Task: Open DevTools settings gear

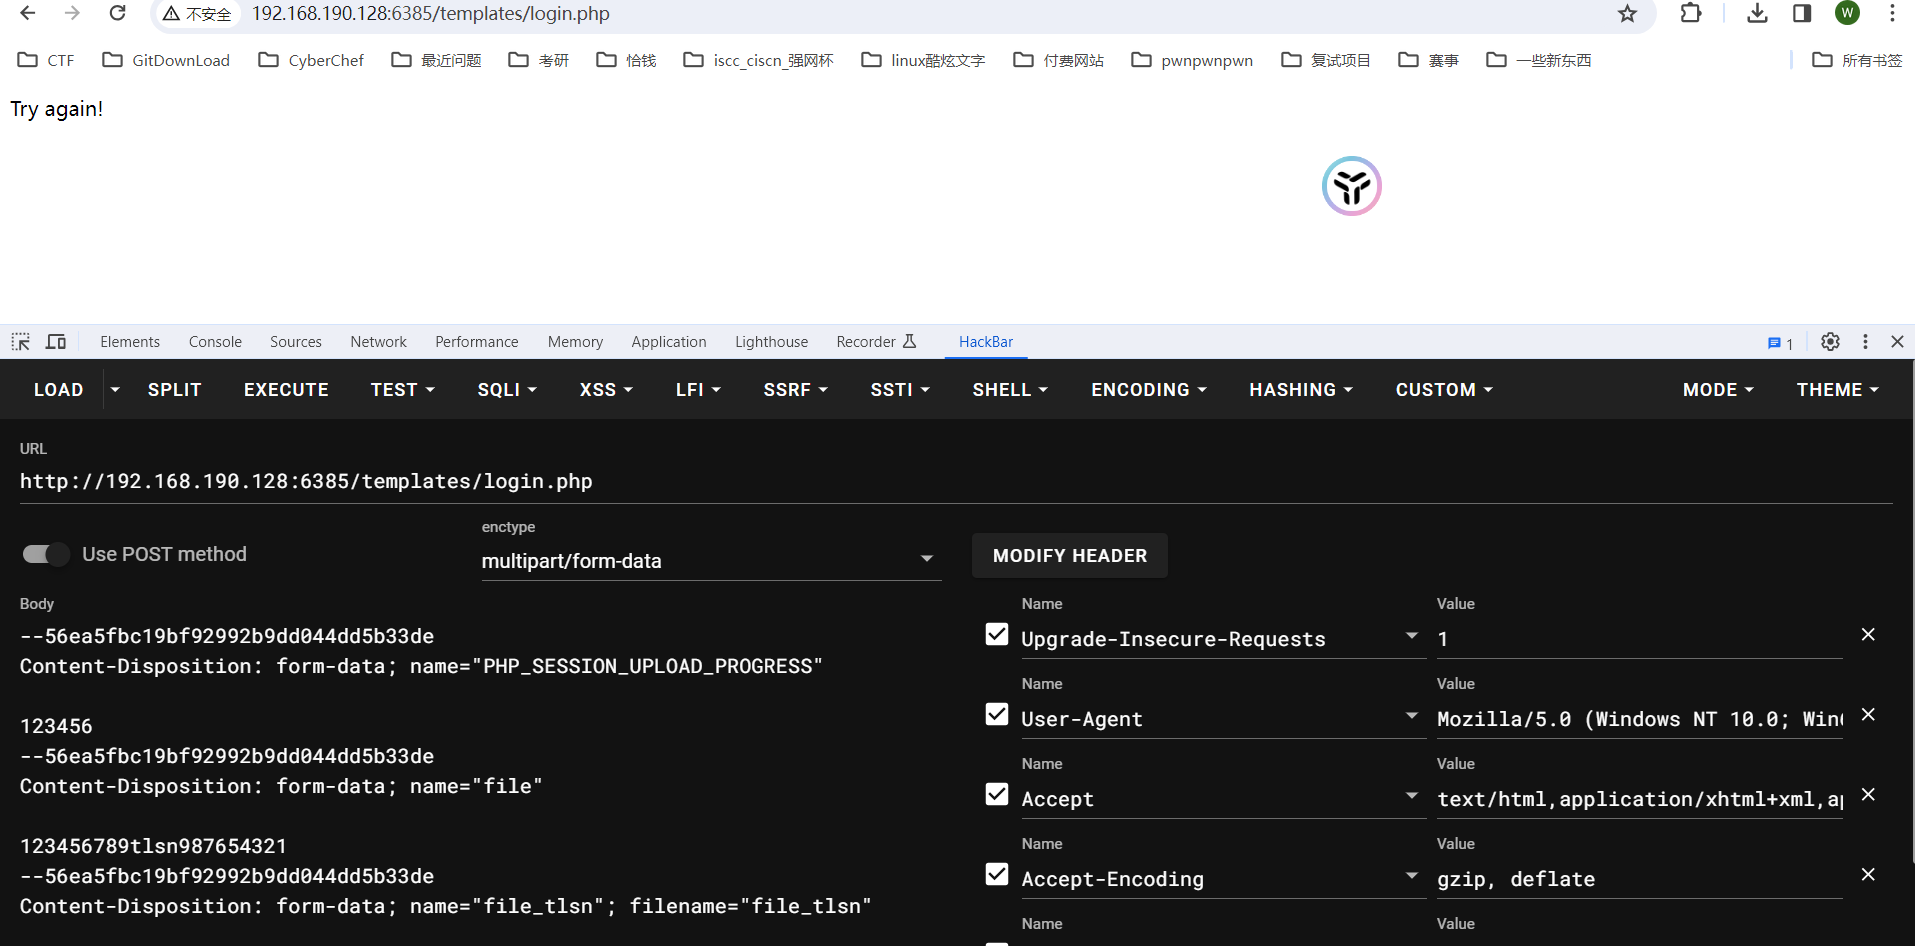Action: (x=1830, y=342)
